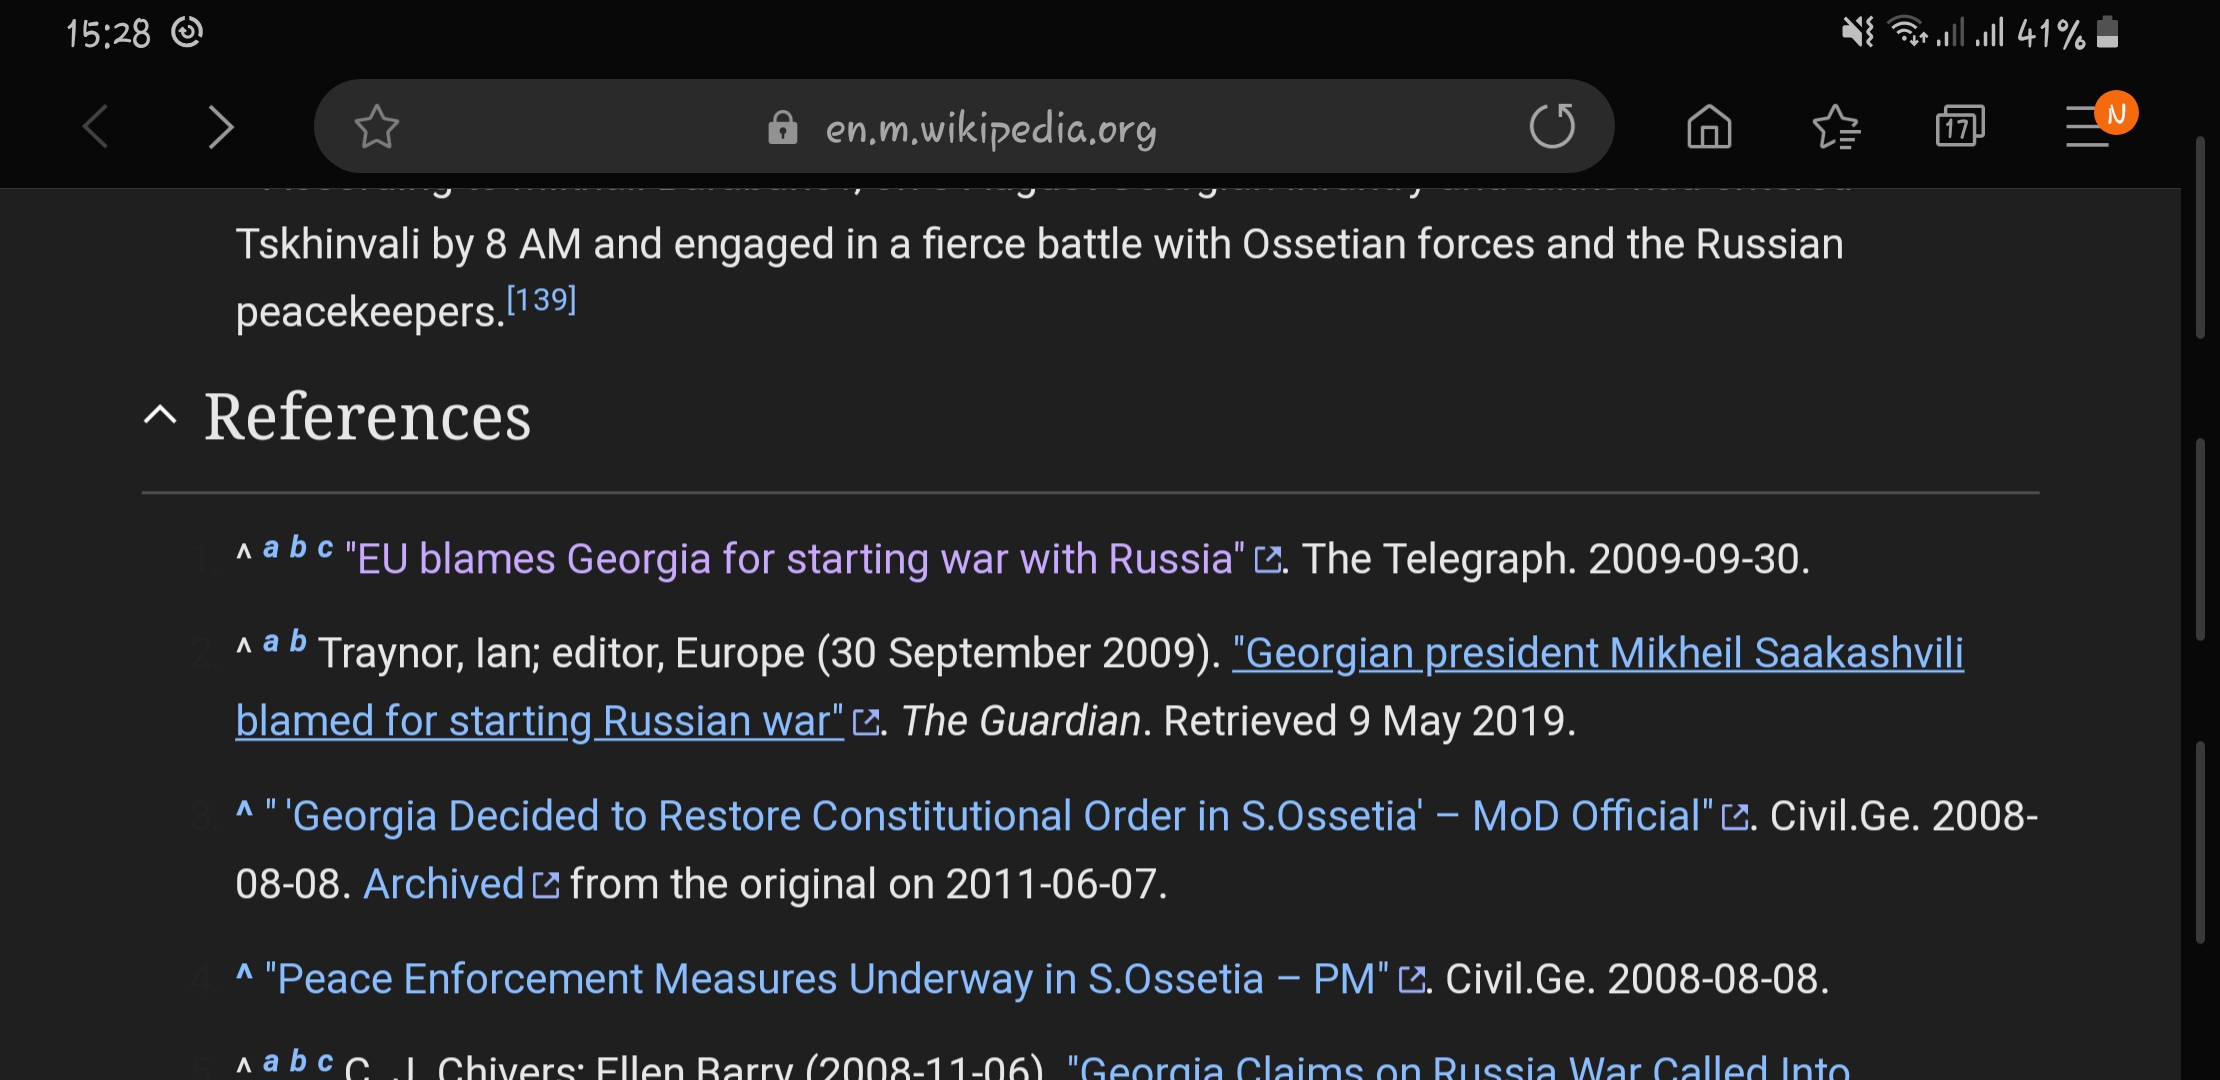Open the Archived link for reference 3

coord(443,884)
